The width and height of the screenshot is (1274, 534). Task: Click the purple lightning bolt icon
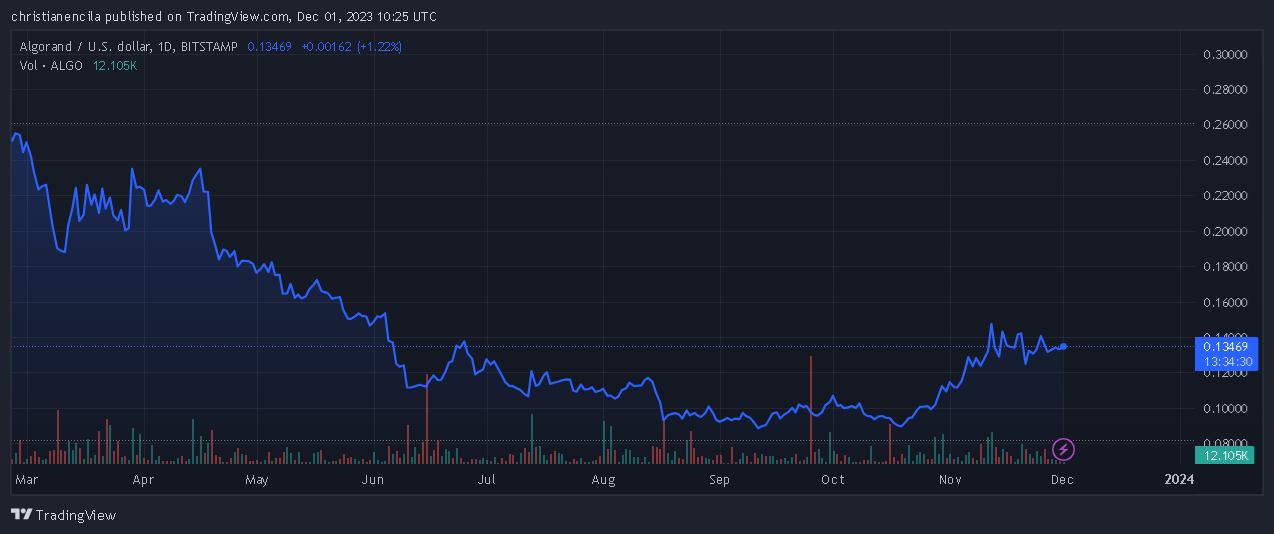[x=1064, y=450]
